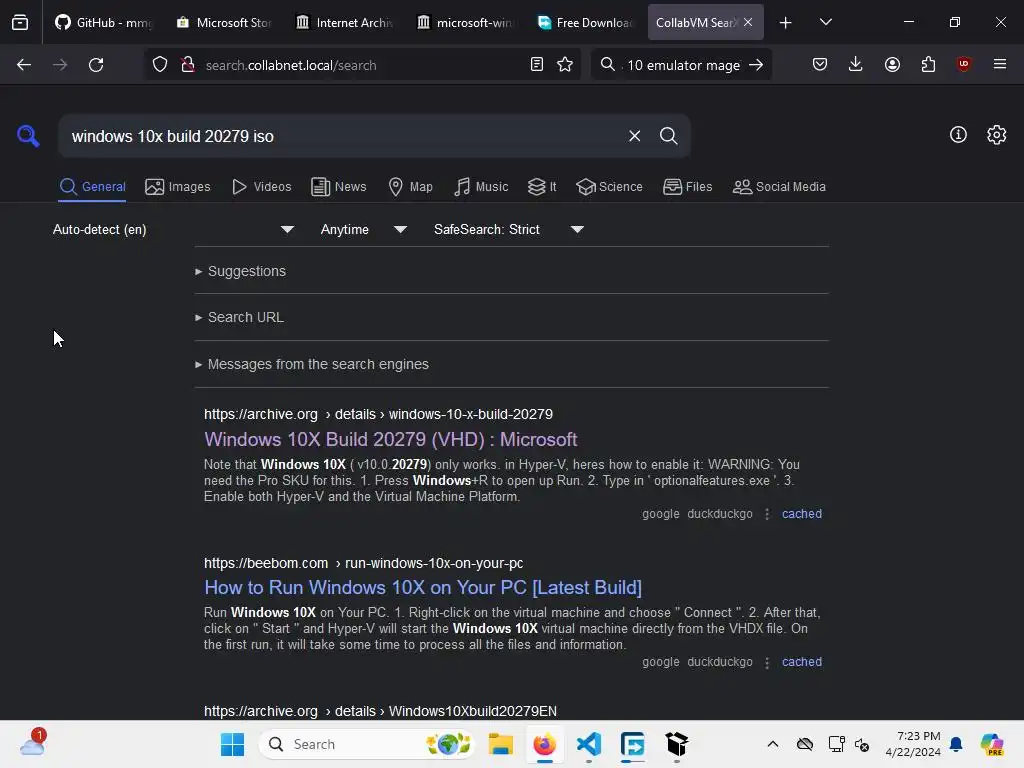
Task: Open a new browser tab with plus
Action: pyautogui.click(x=786, y=22)
